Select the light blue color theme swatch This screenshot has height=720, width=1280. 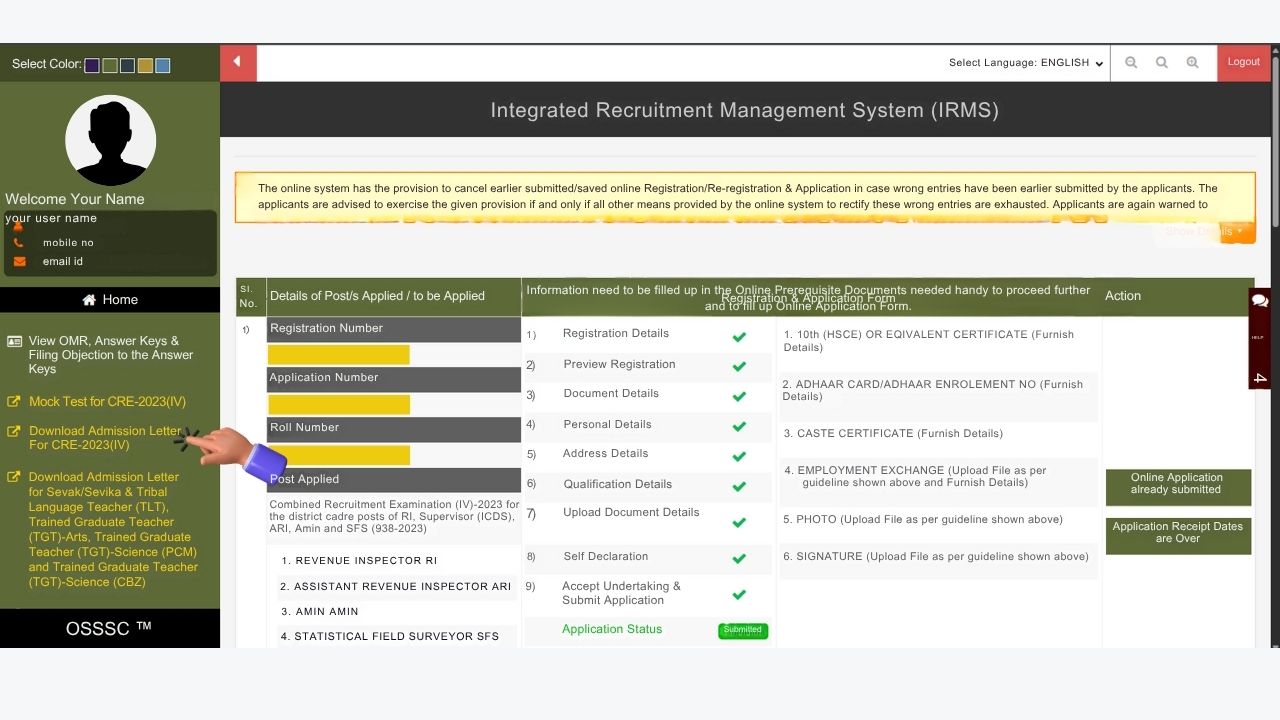163,65
